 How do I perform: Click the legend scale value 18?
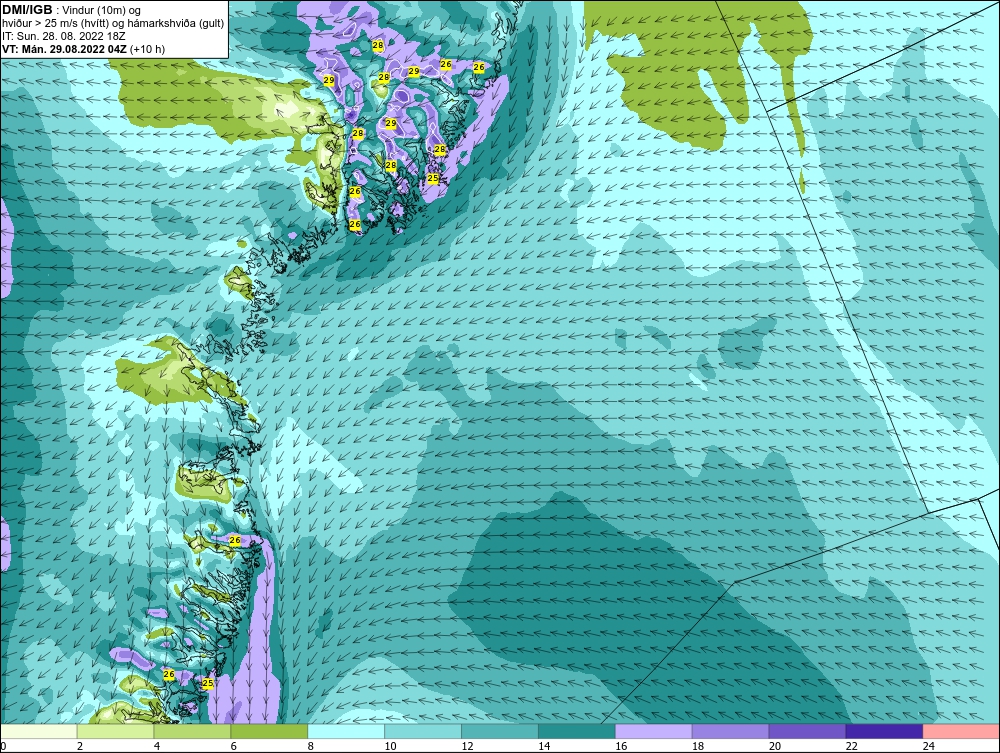point(698,746)
